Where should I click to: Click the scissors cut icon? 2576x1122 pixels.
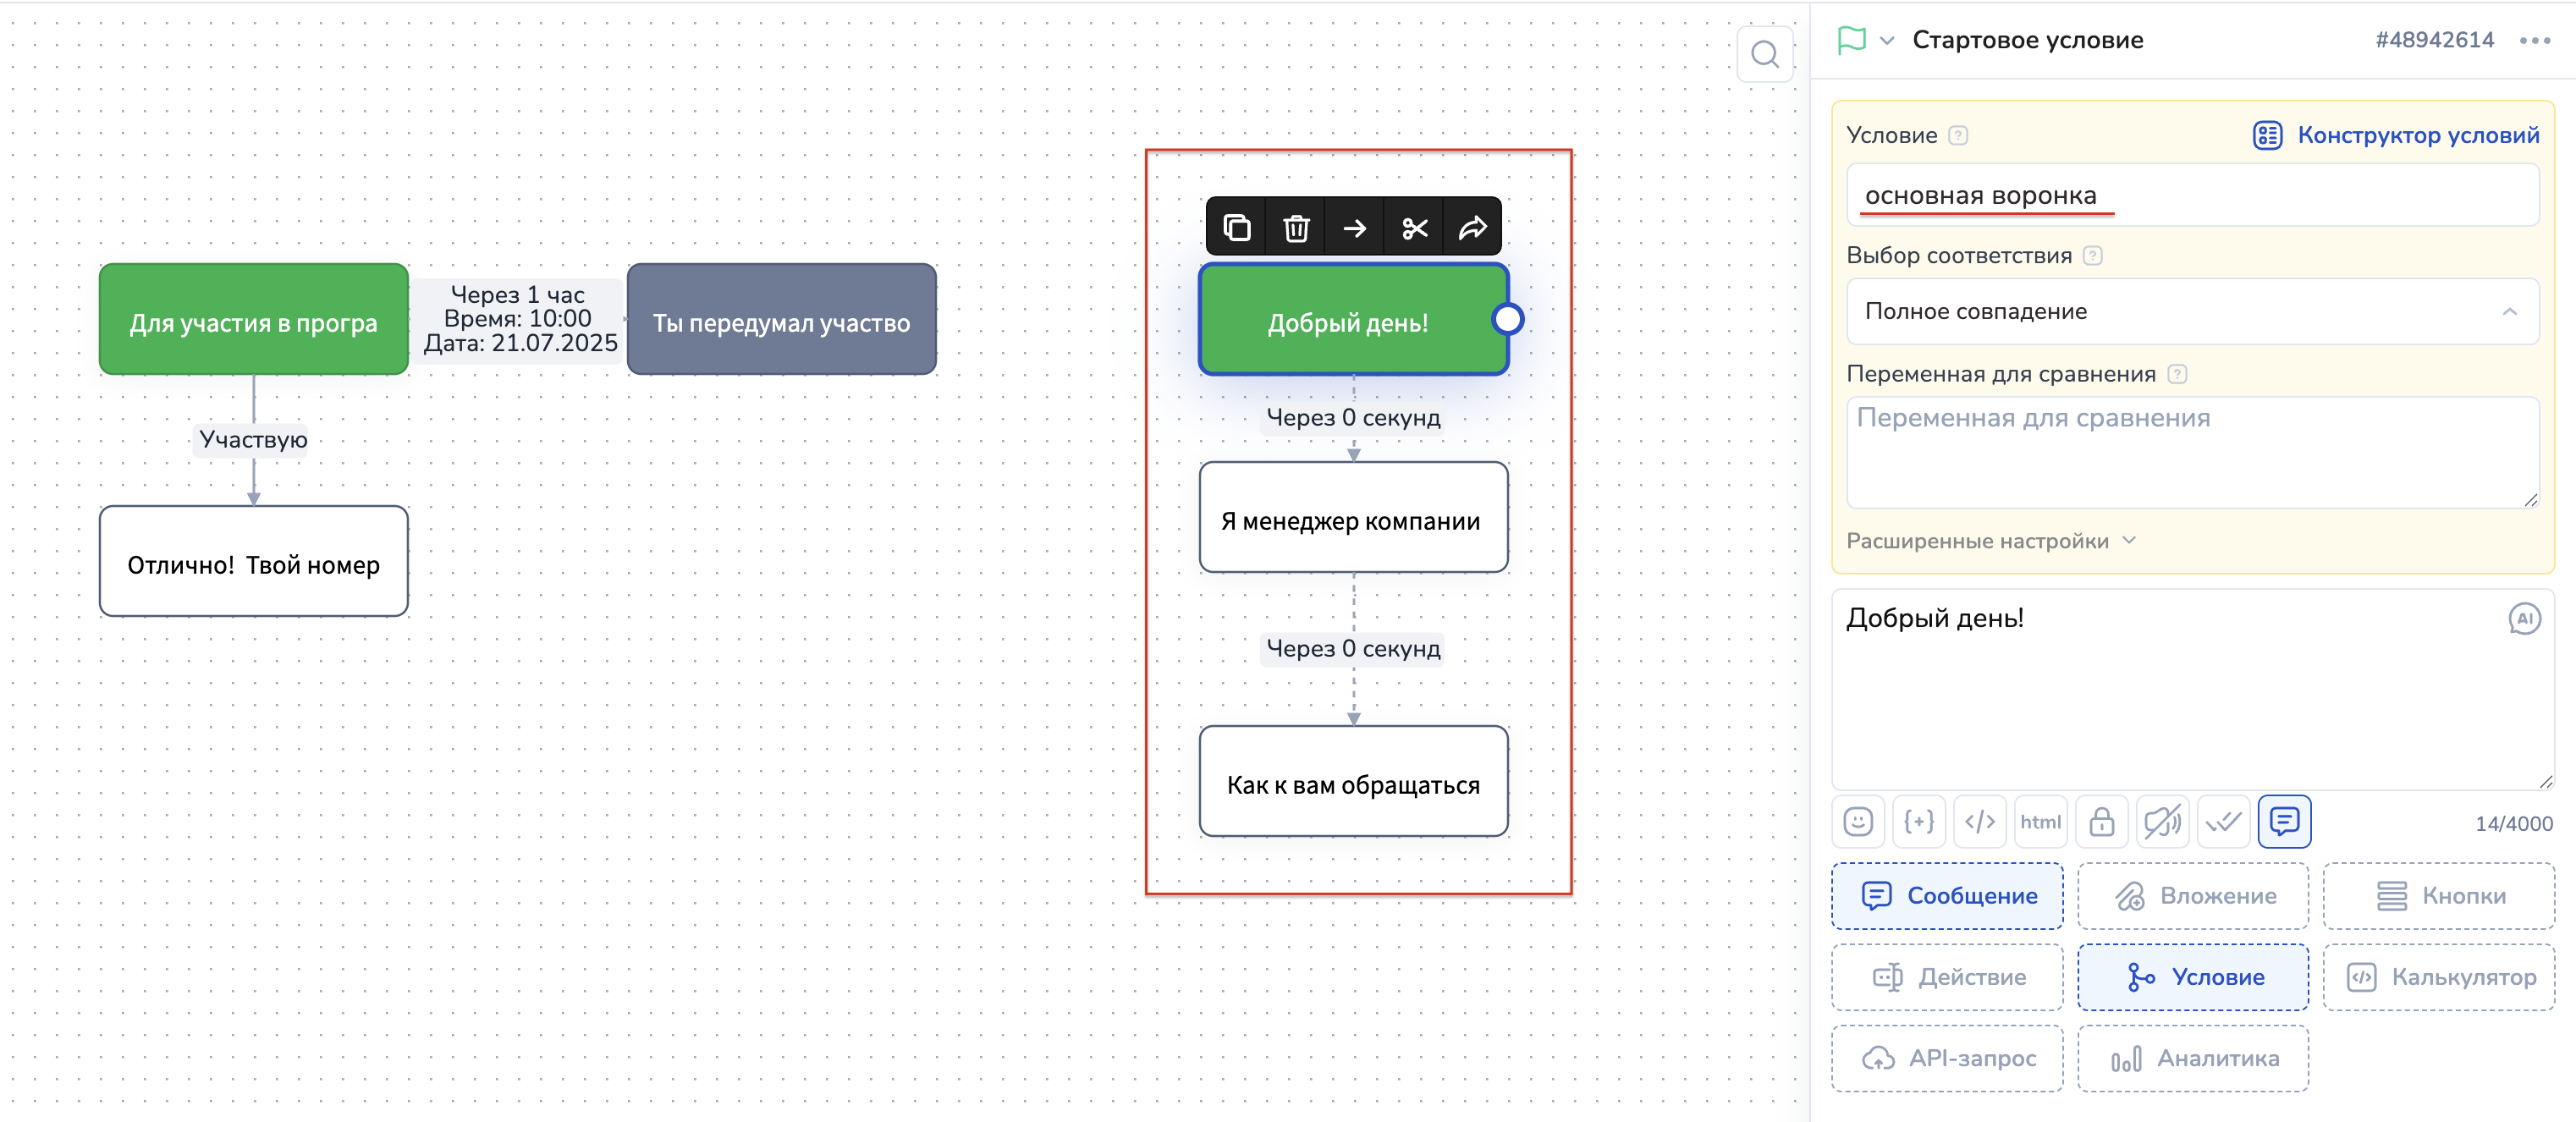pos(1414,228)
